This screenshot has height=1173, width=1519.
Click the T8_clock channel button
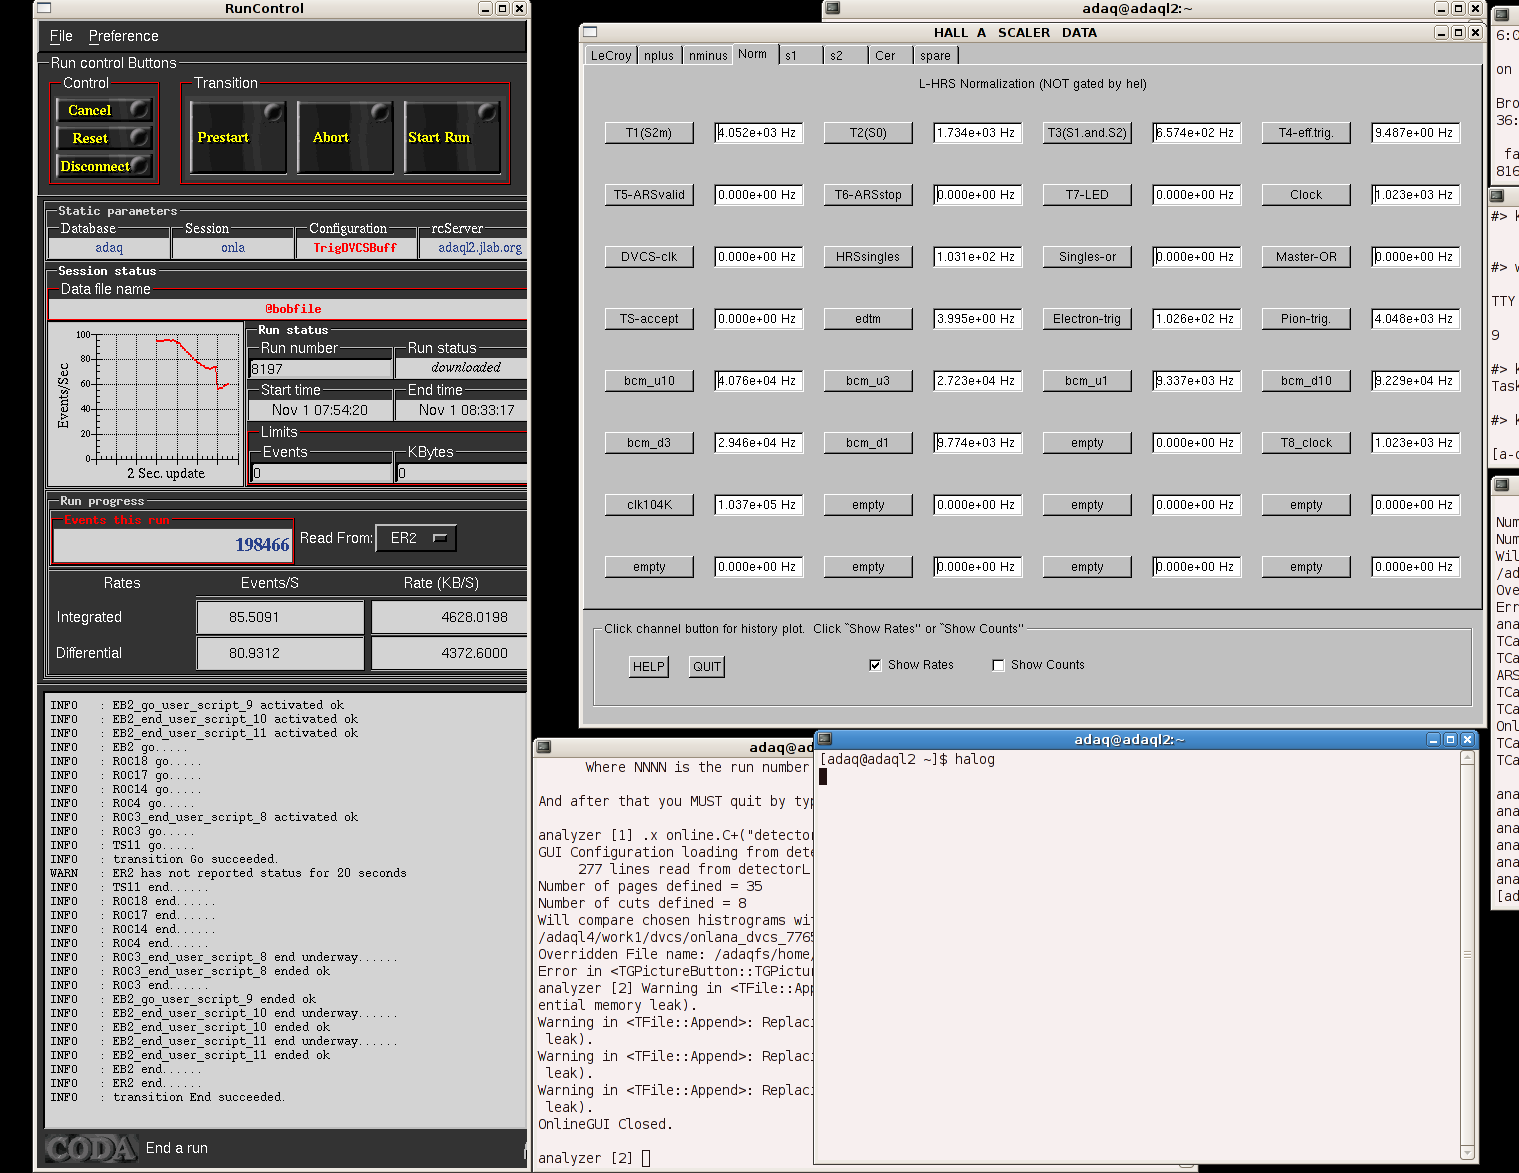[1306, 443]
